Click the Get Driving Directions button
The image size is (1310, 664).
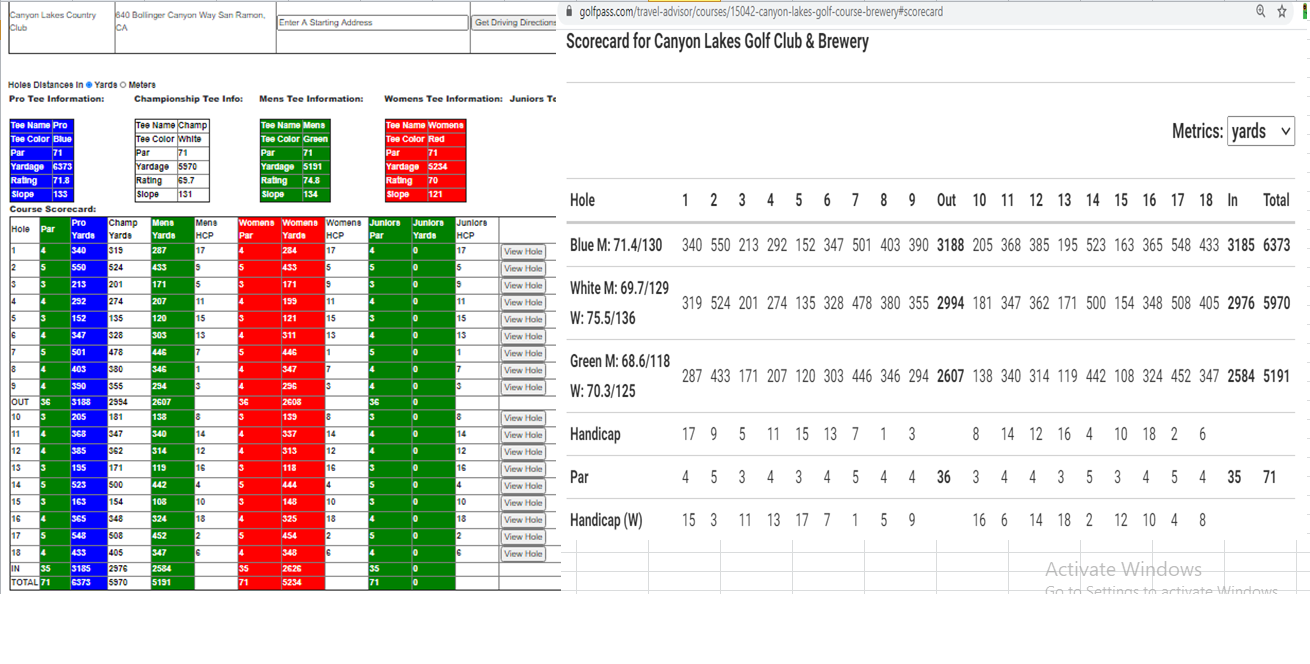(515, 22)
